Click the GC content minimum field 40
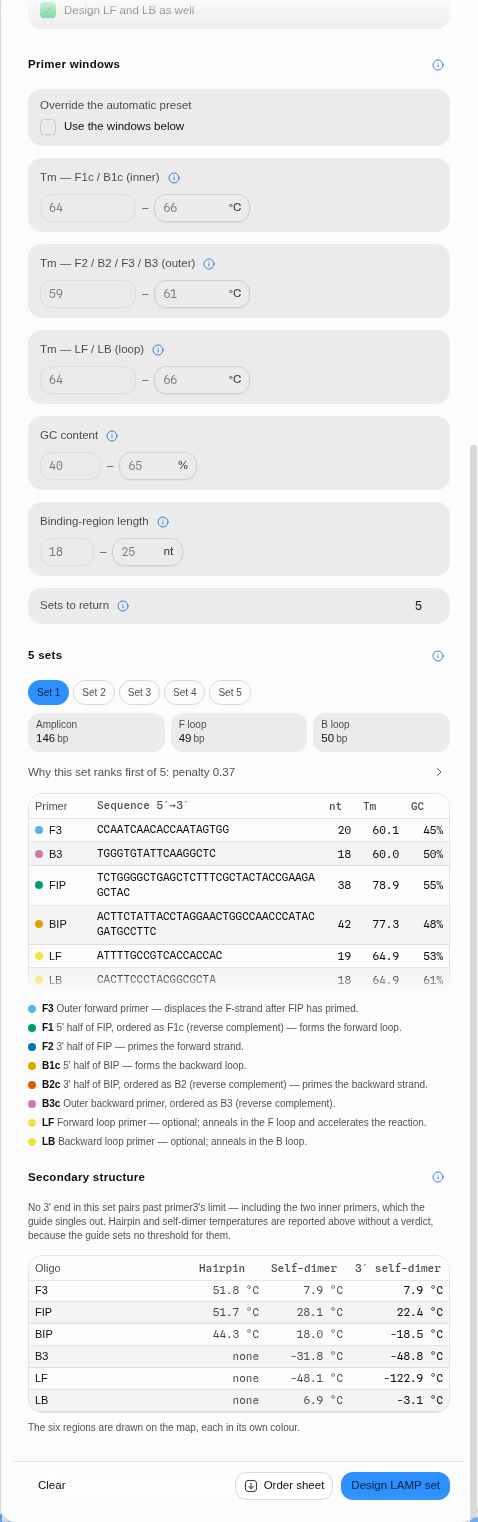The height and width of the screenshot is (1522, 478). pyautogui.click(x=70, y=466)
